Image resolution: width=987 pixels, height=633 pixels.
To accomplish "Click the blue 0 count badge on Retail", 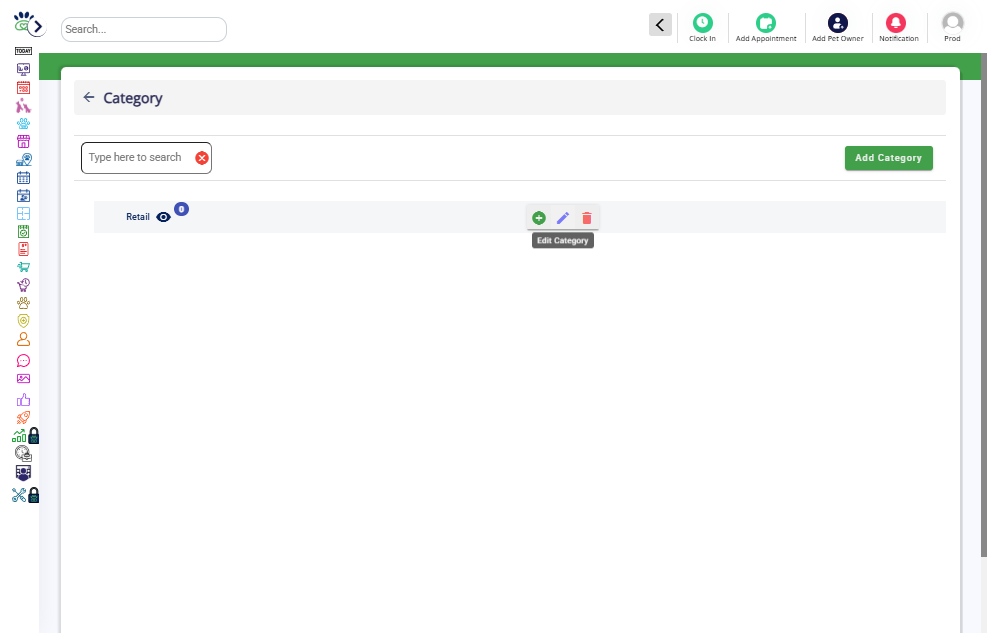I will click(181, 209).
